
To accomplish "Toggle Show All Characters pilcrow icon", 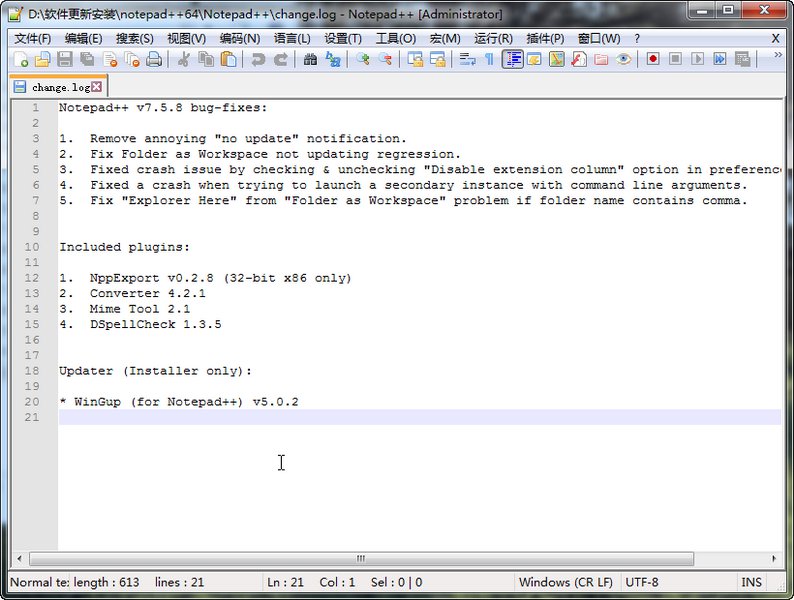I will click(489, 59).
